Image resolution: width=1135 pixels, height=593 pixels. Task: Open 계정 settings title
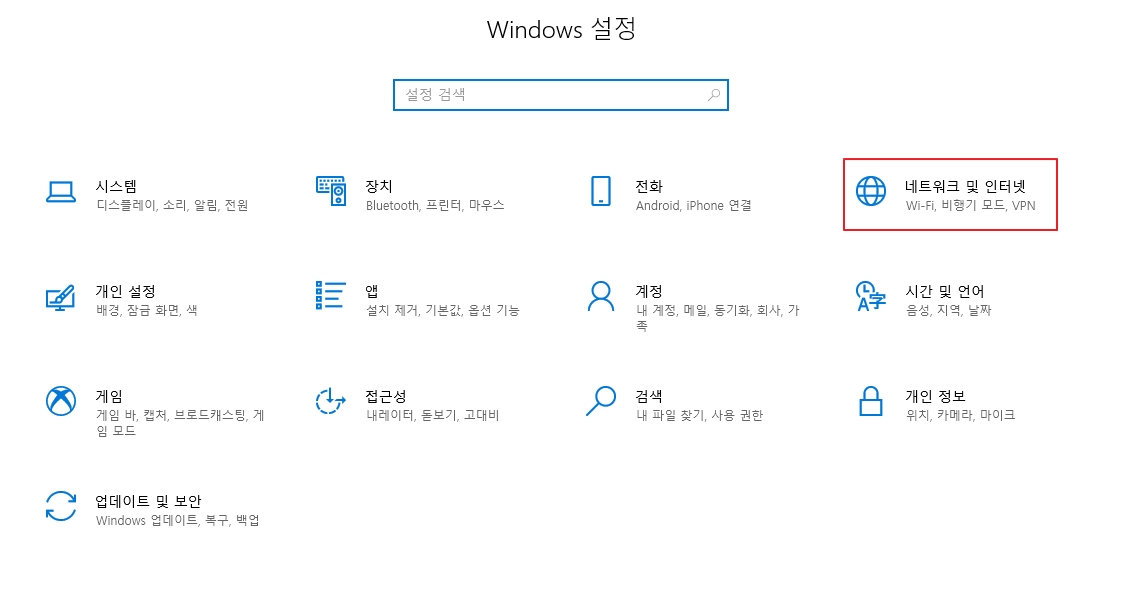pyautogui.click(x=649, y=291)
